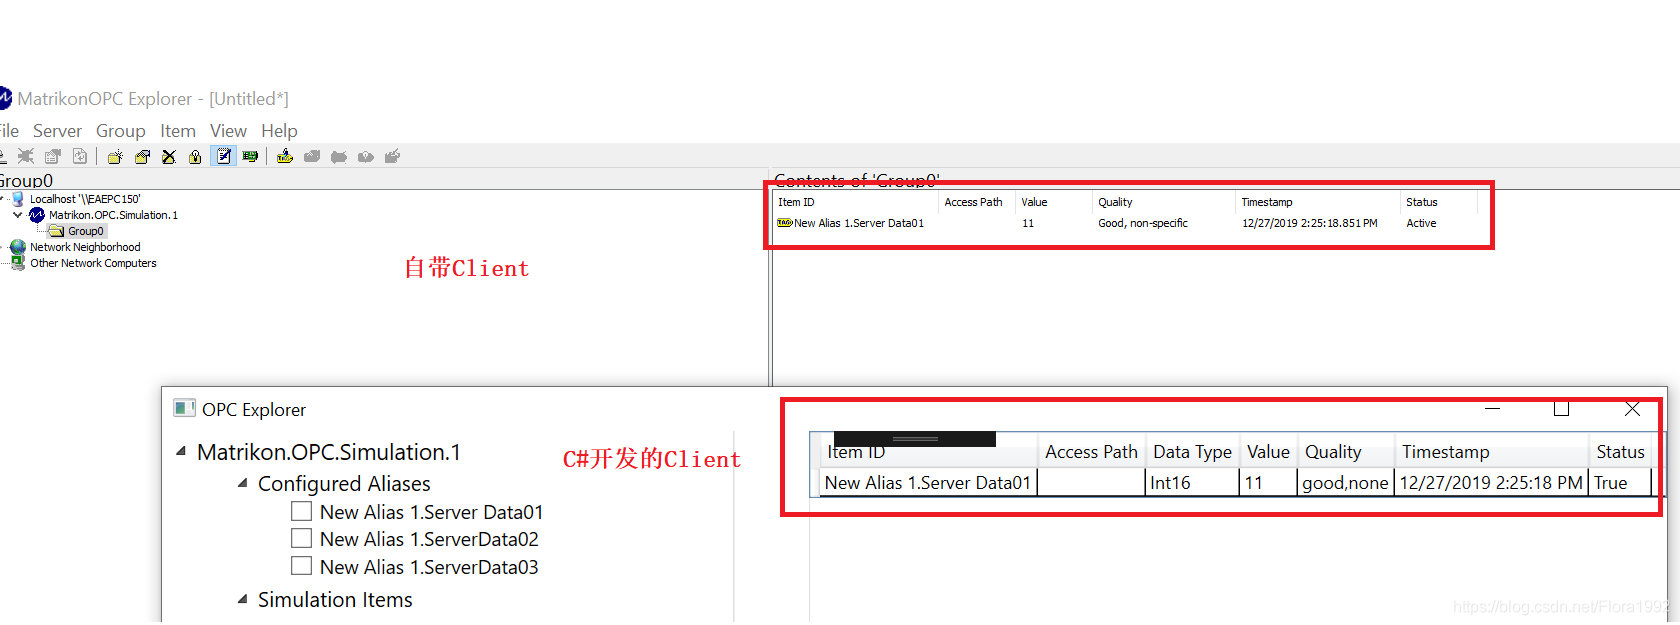Click the grayed refresh document toolbar icon

80,156
